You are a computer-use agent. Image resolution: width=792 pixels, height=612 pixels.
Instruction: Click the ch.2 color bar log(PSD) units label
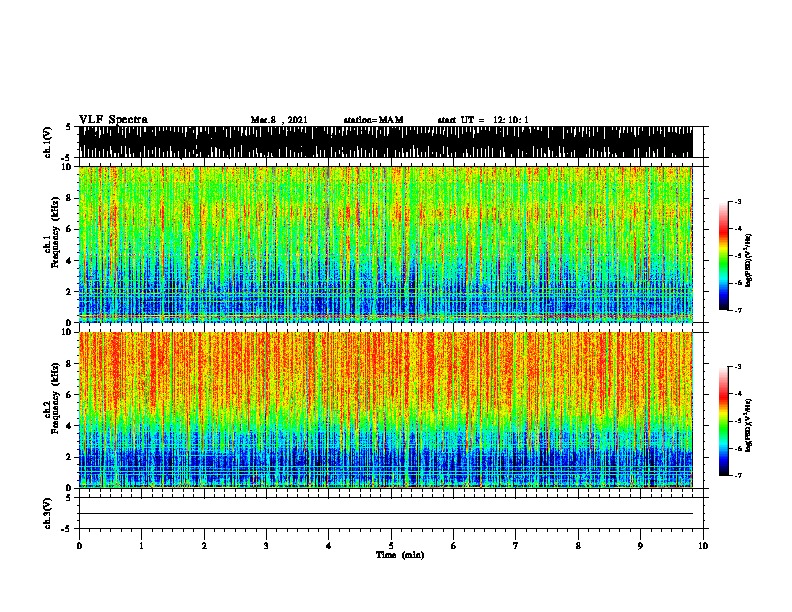coord(749,425)
